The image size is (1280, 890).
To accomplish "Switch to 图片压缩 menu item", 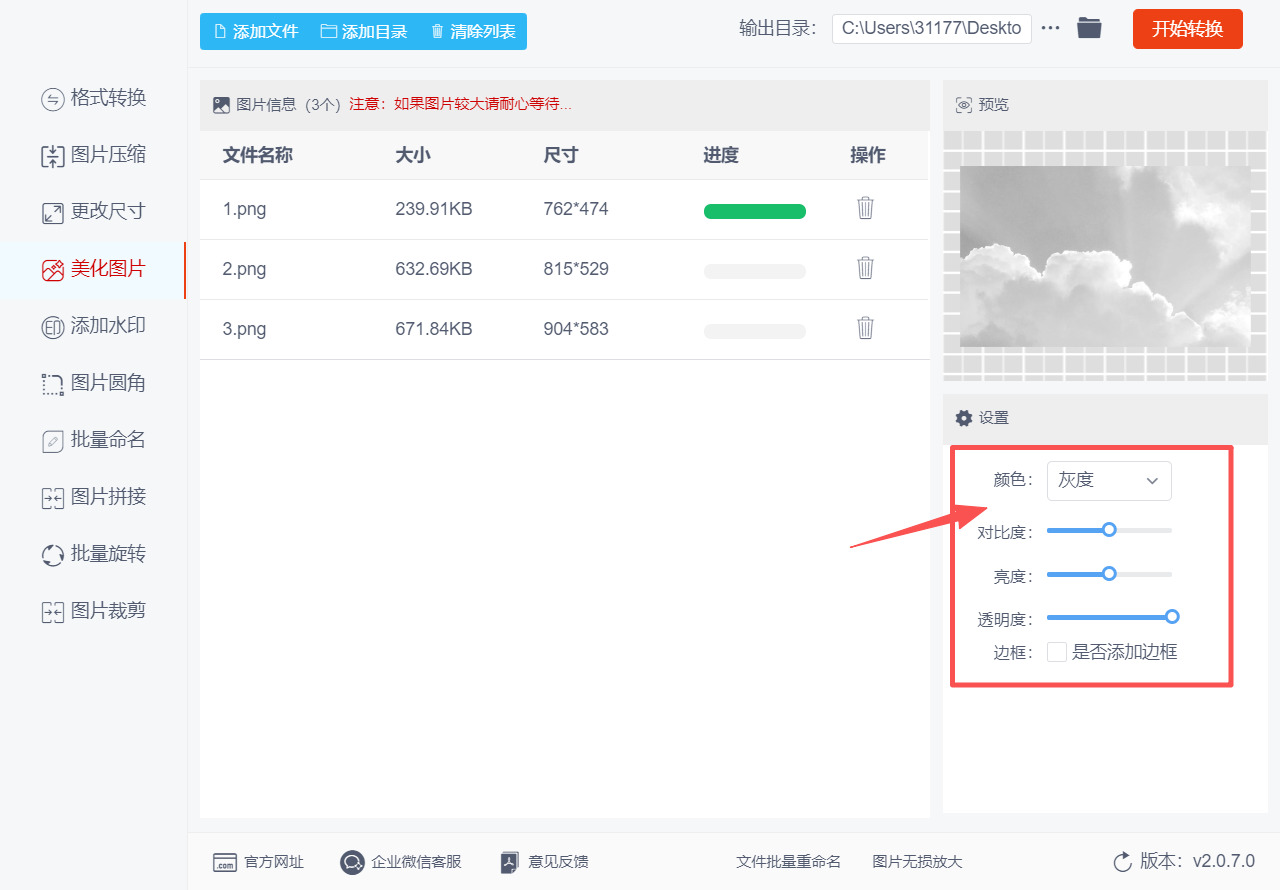I will tap(93, 155).
